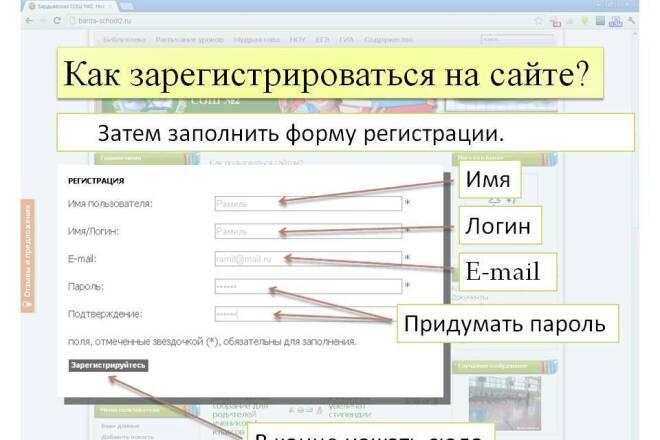This screenshot has width=660, height=440.
Task: Open the Библиотека menu item
Action: click(124, 40)
